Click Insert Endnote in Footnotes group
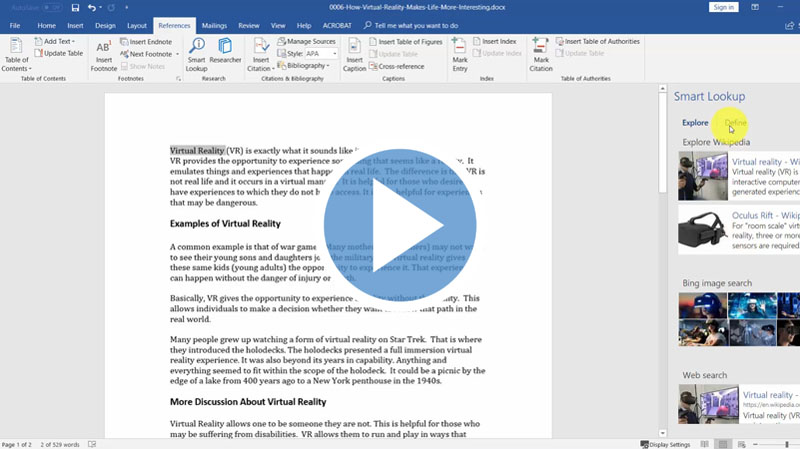 coord(148,42)
